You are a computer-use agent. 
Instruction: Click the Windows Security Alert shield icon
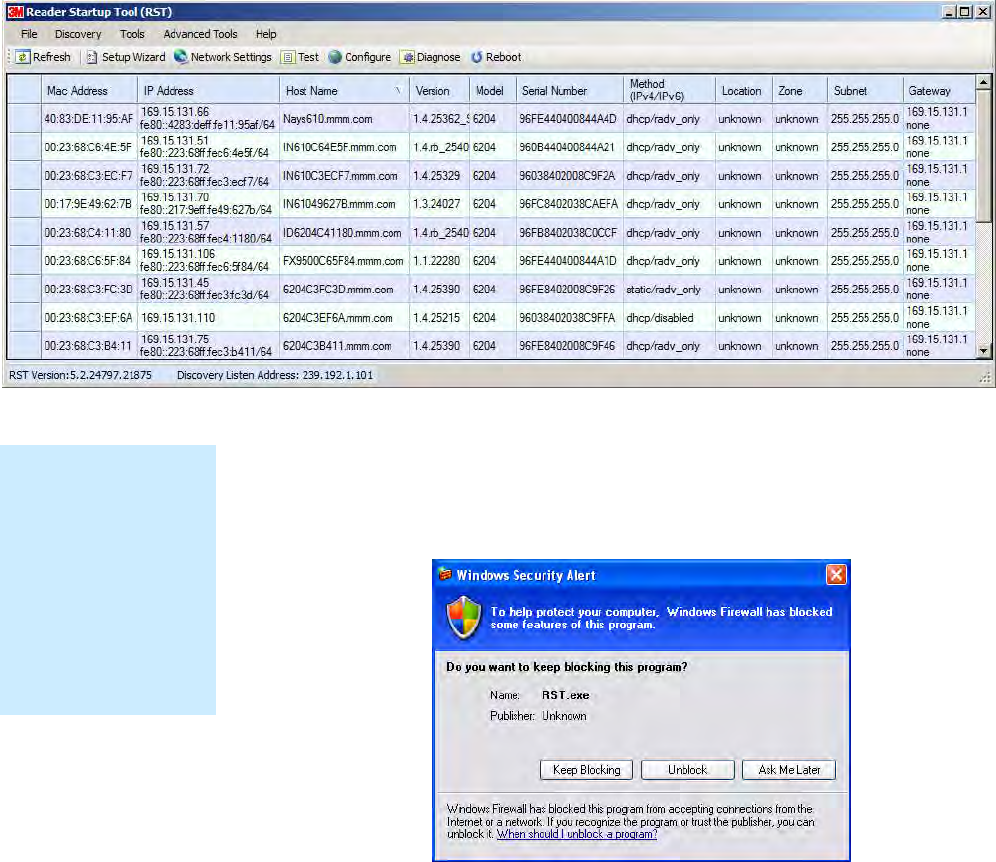[x=464, y=617]
